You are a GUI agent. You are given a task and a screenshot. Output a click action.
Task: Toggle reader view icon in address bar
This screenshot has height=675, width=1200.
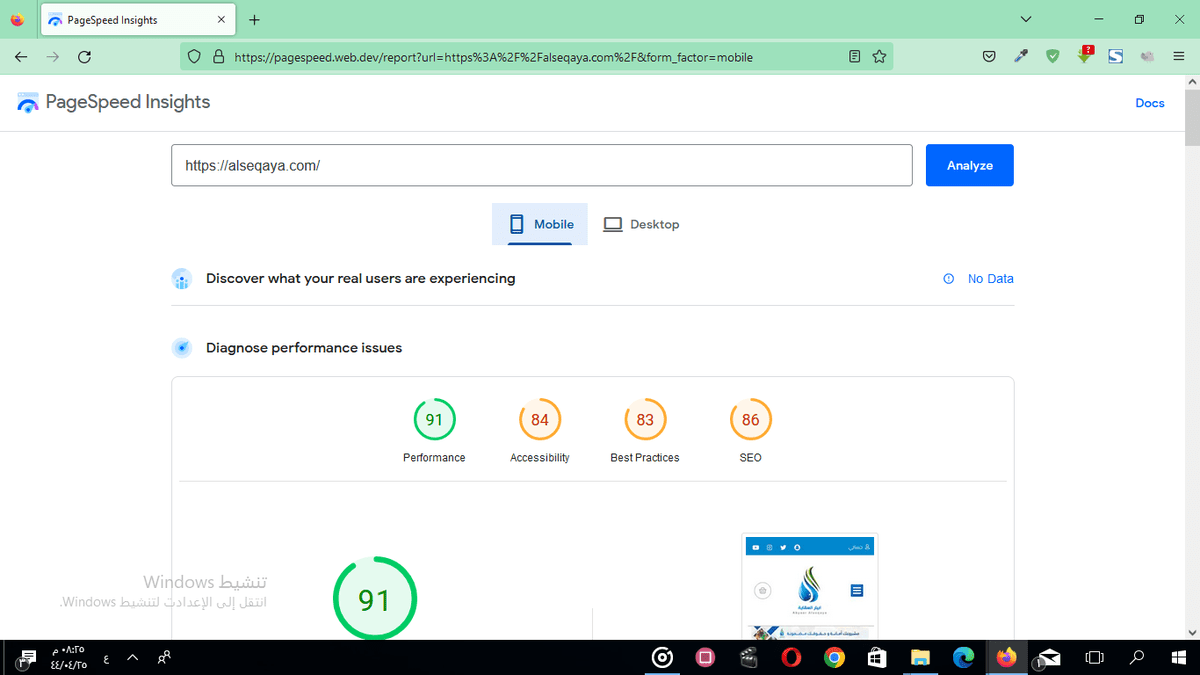854,57
